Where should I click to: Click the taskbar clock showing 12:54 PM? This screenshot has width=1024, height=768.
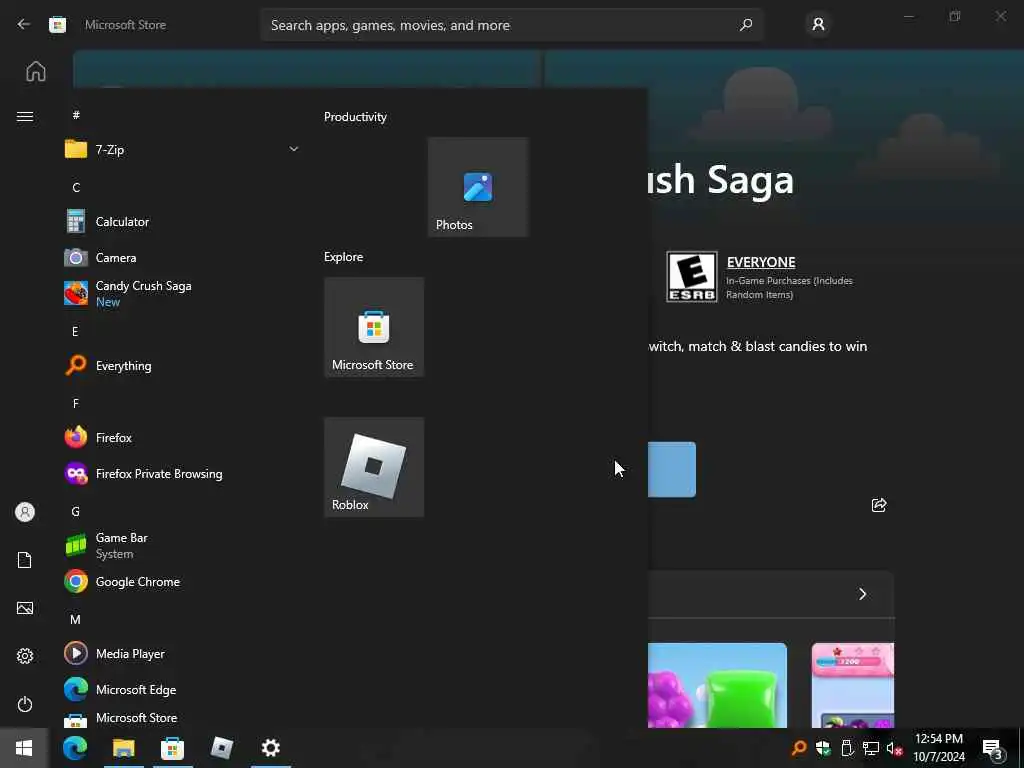[x=939, y=748]
